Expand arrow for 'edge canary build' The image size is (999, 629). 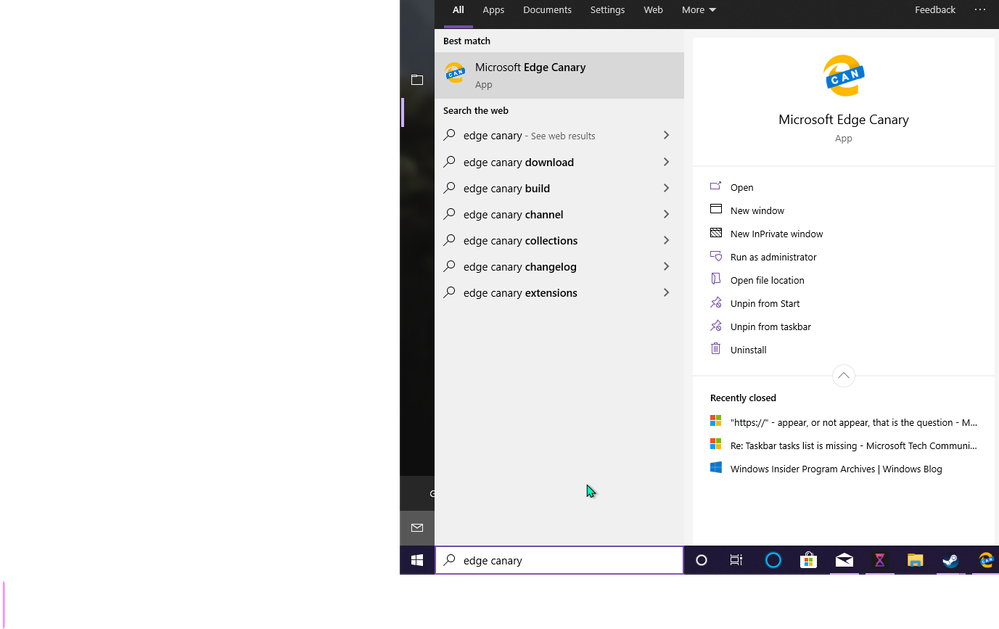click(x=666, y=188)
